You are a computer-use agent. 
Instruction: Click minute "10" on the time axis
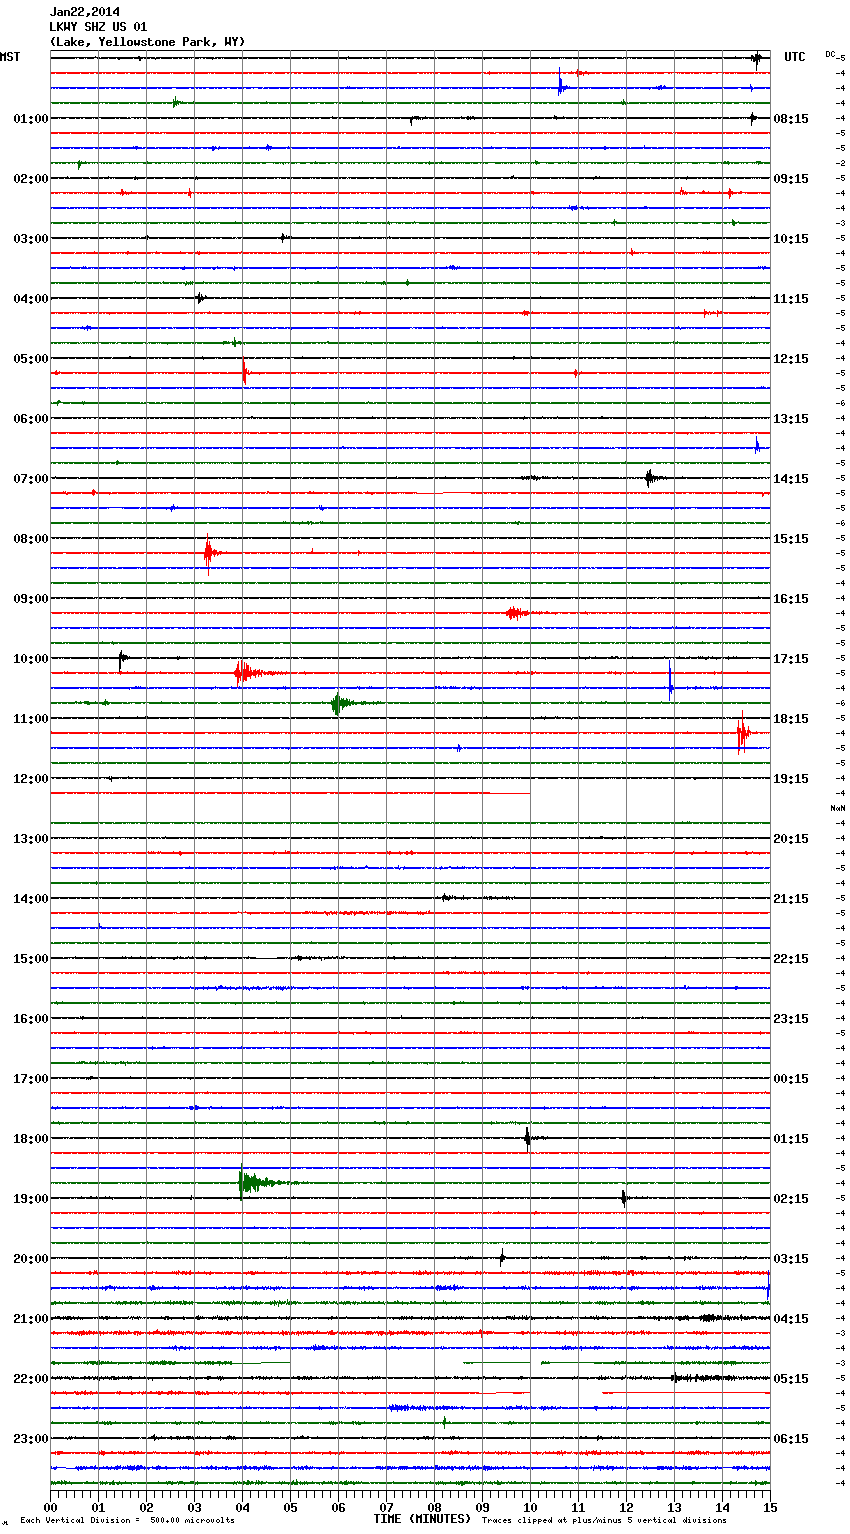coord(530,1507)
